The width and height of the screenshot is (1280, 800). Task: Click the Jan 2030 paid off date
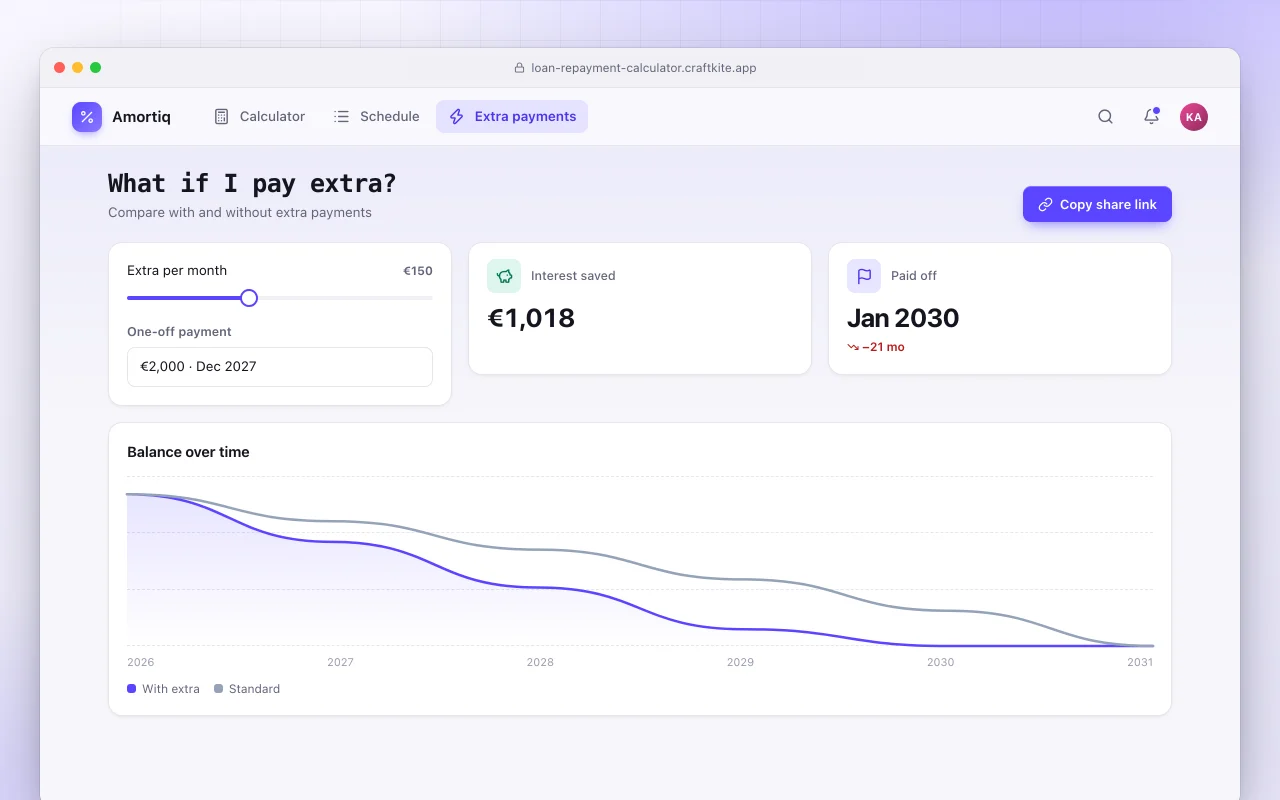tap(903, 318)
